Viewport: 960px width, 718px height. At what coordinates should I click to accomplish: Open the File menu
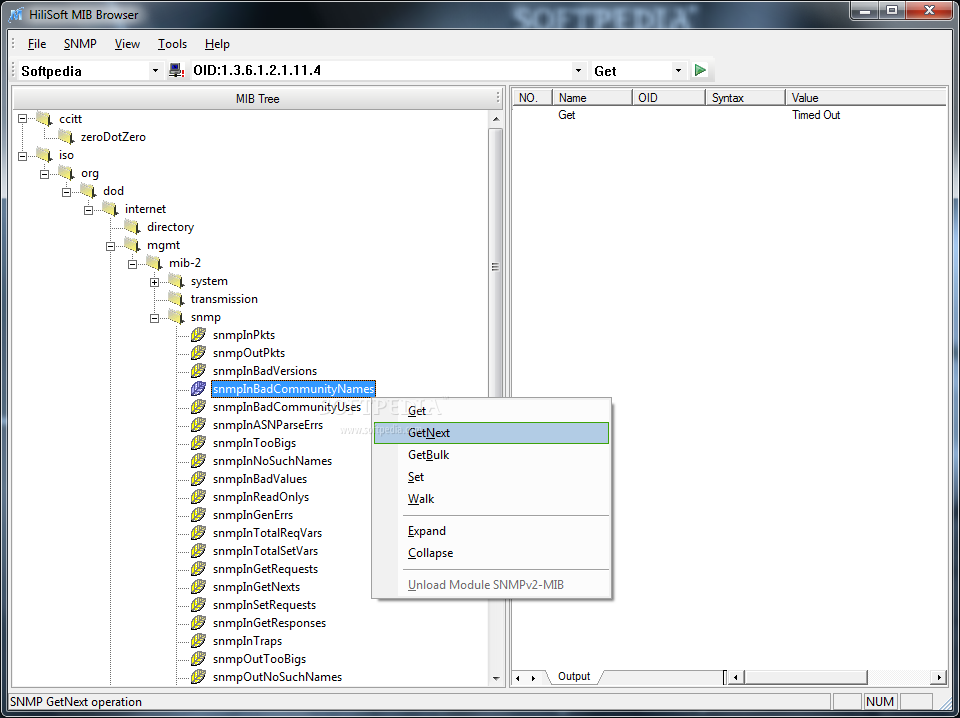click(37, 43)
